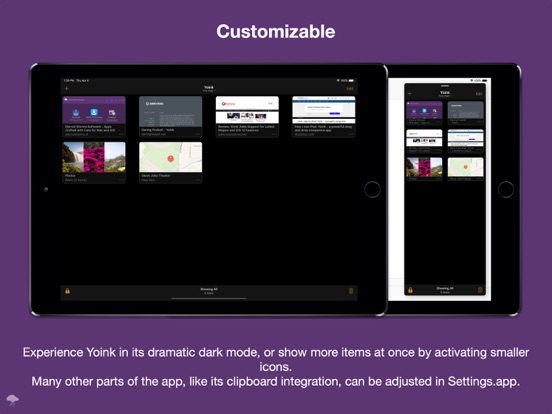The height and width of the screenshot is (414, 552).
Task: Toggle the lock icon in the slide-over panel
Action: pos(410,290)
